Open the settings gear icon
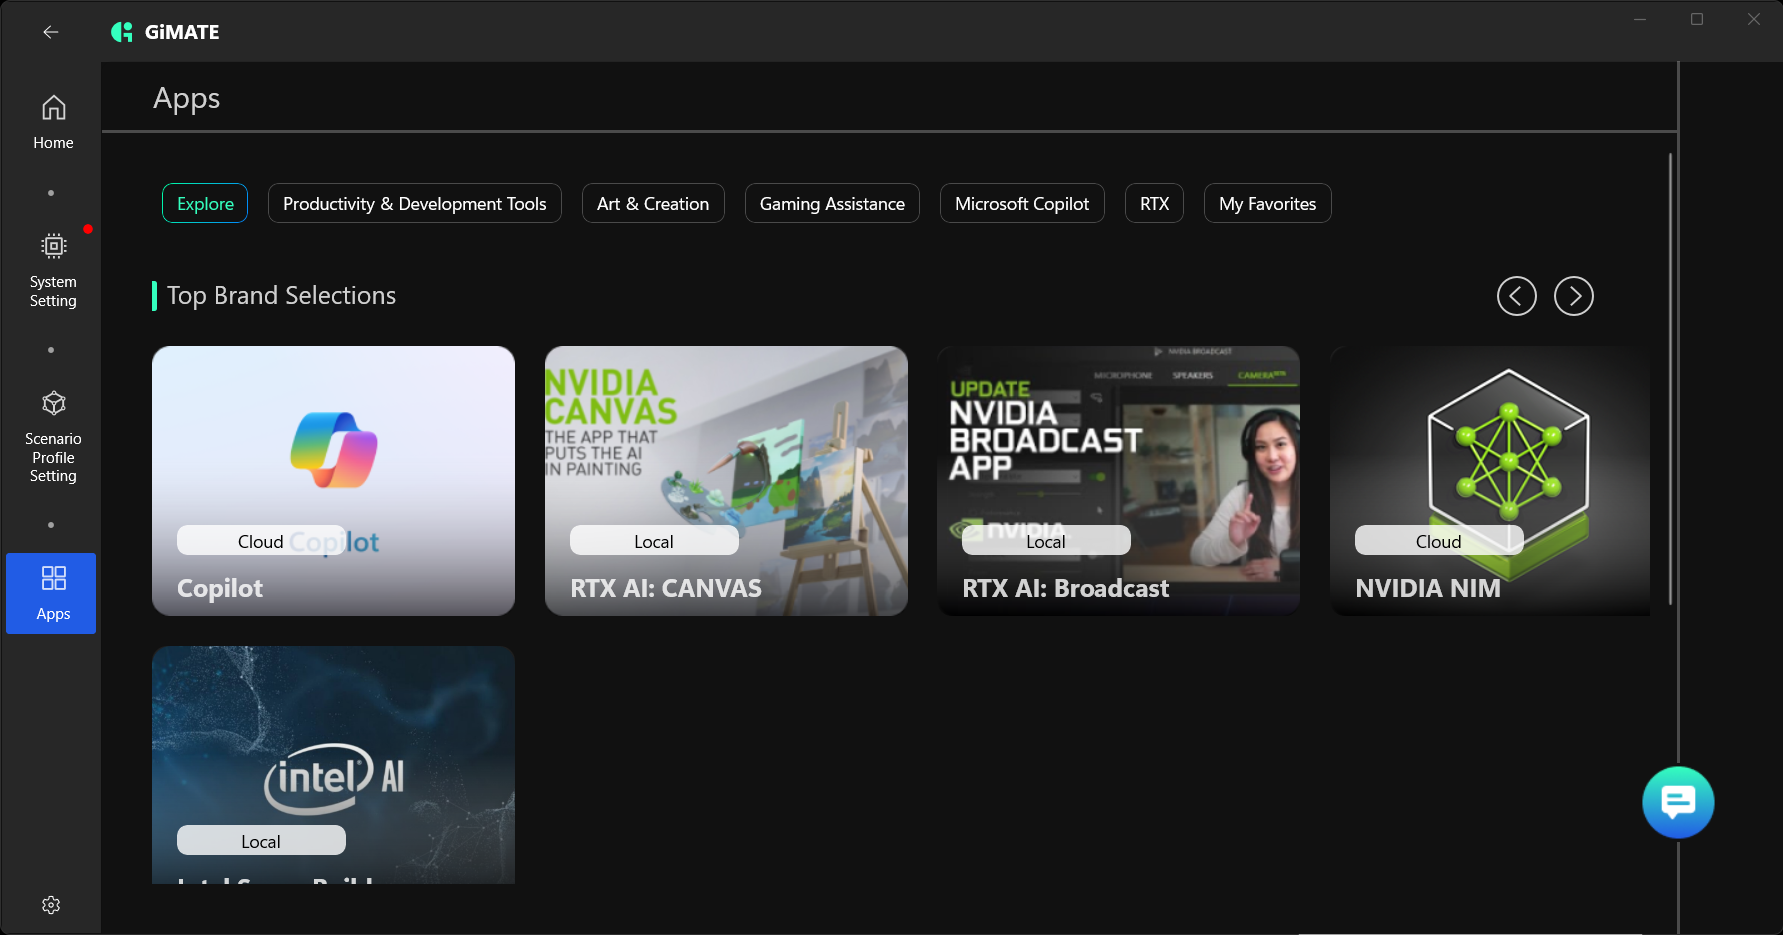This screenshot has width=1783, height=935. coord(51,905)
